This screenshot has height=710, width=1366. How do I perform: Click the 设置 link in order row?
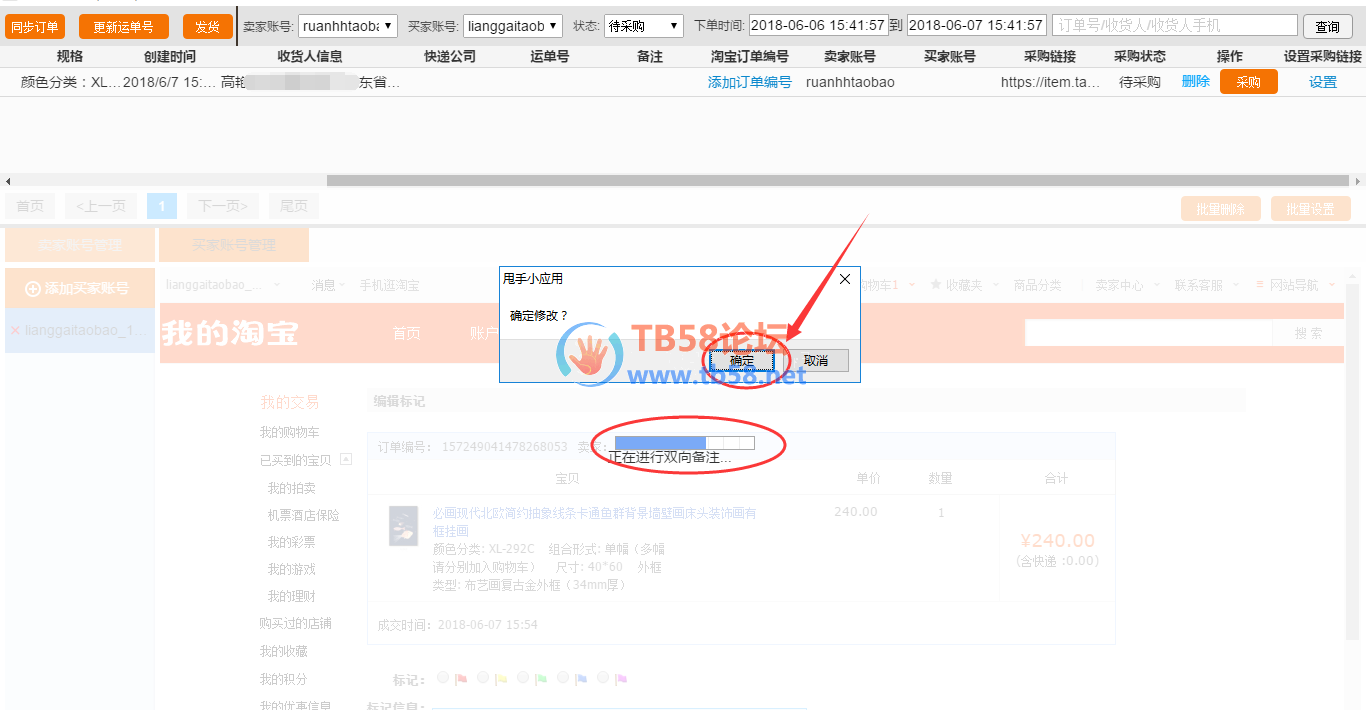tap(1323, 82)
